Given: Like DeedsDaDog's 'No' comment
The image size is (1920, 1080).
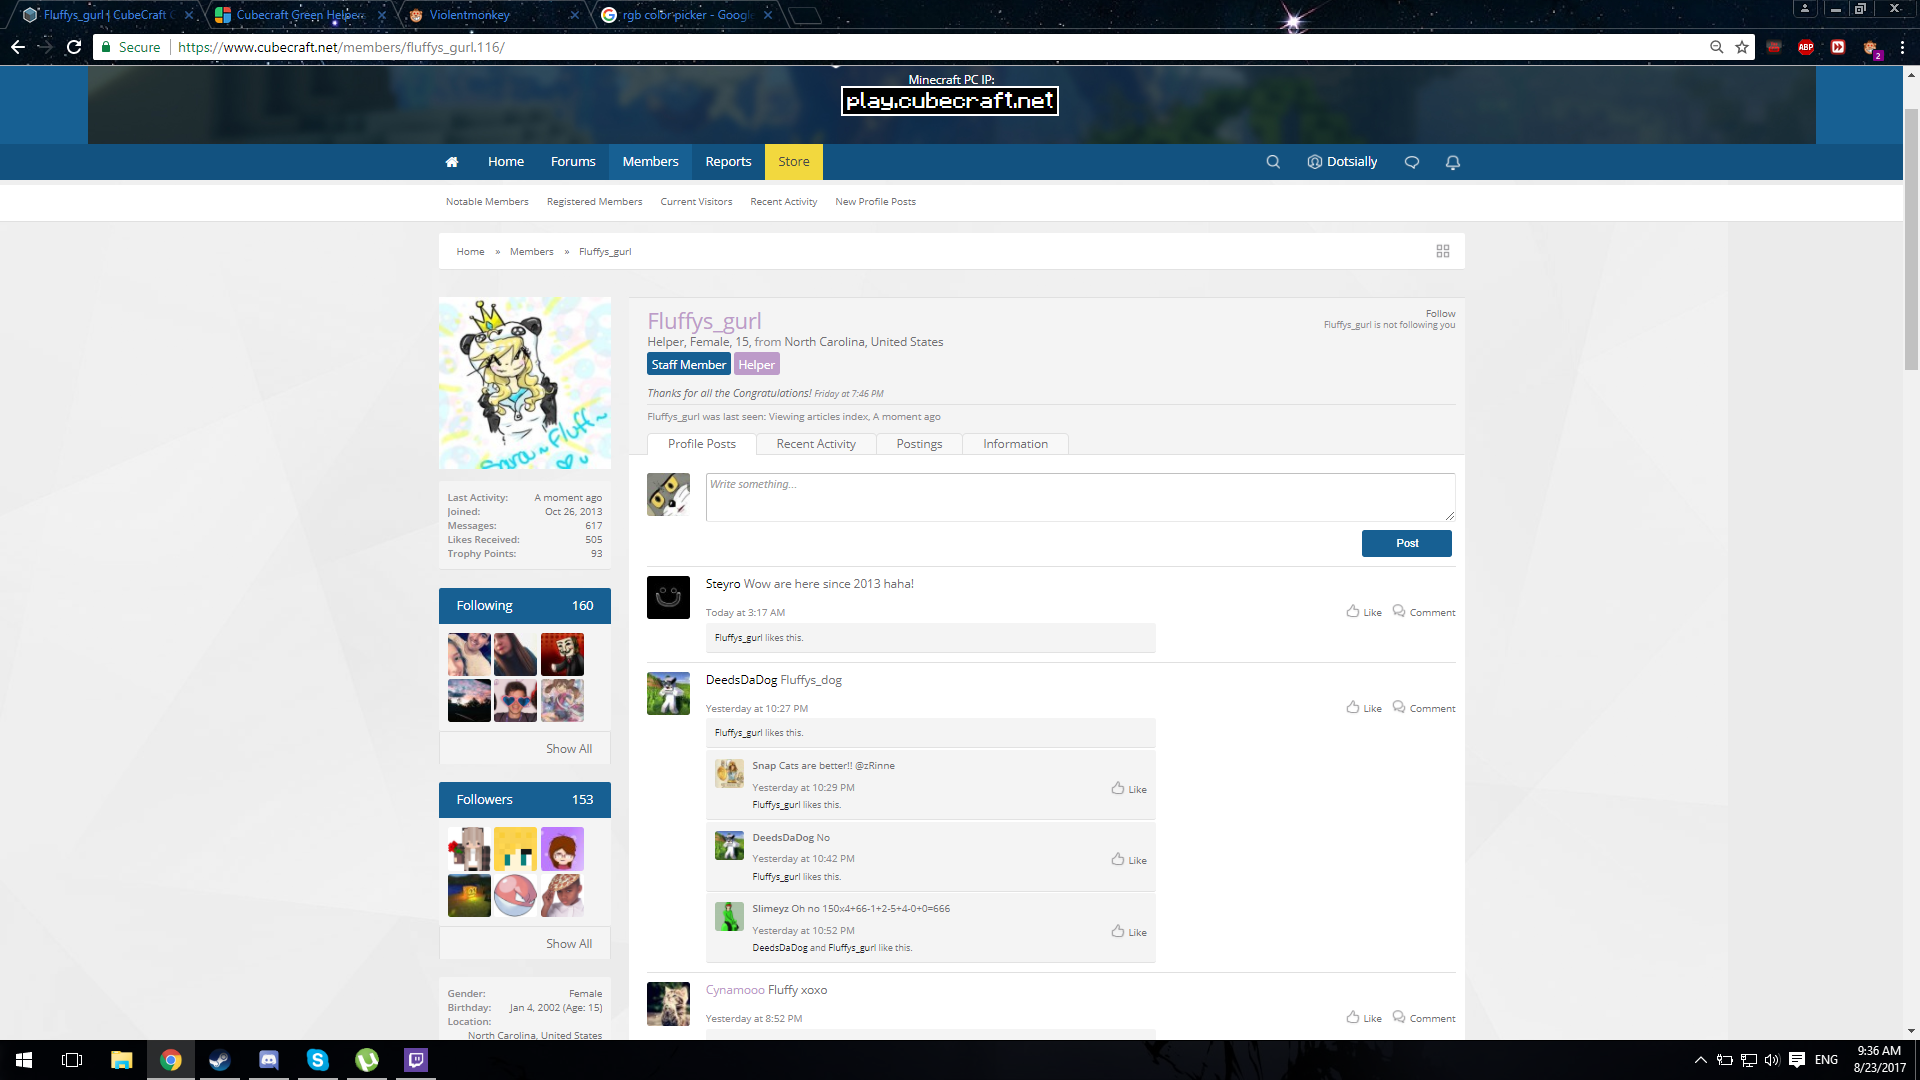Looking at the screenshot, I should coord(1129,860).
